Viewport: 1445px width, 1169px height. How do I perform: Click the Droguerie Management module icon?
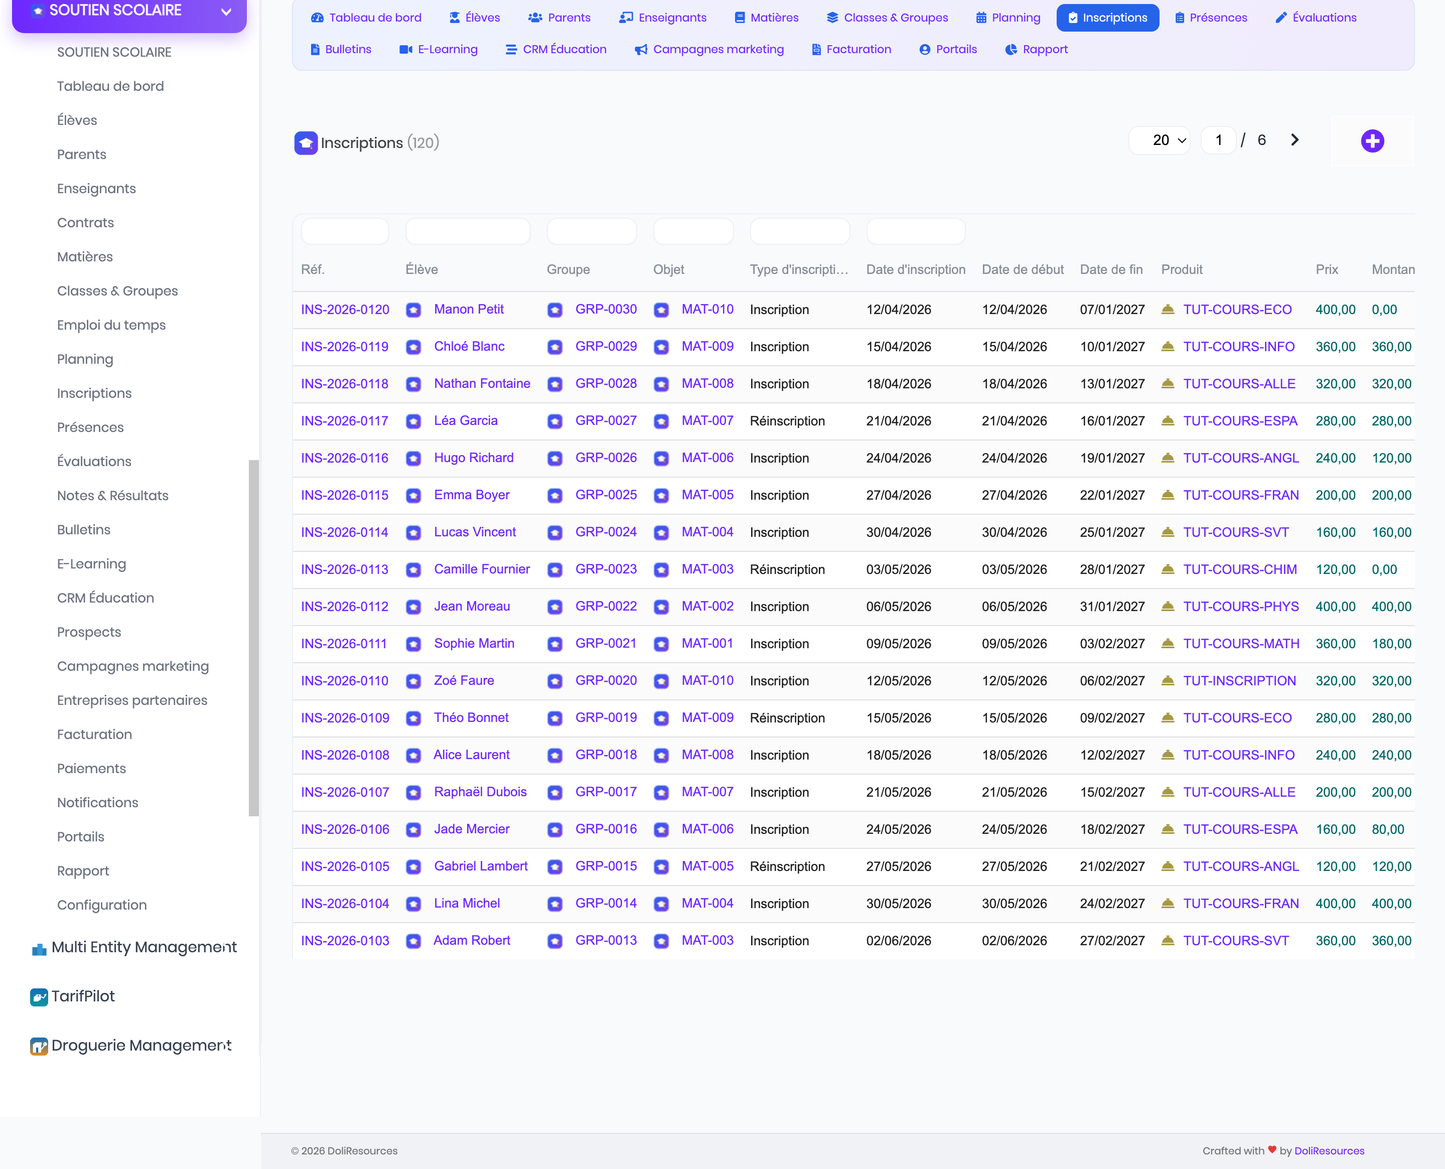coord(39,1046)
